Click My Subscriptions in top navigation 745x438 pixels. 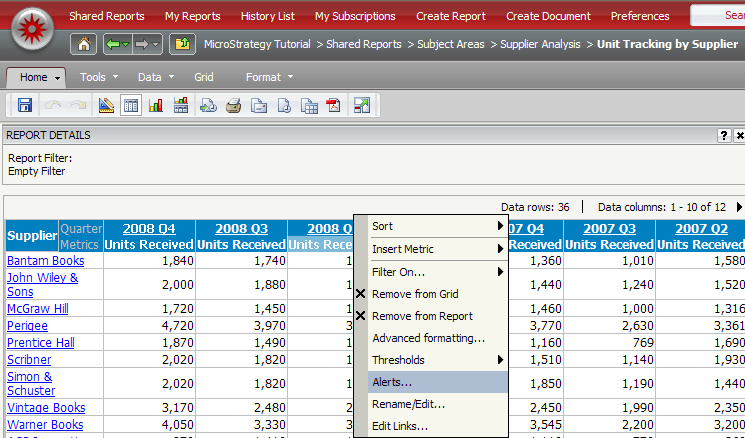[355, 16]
